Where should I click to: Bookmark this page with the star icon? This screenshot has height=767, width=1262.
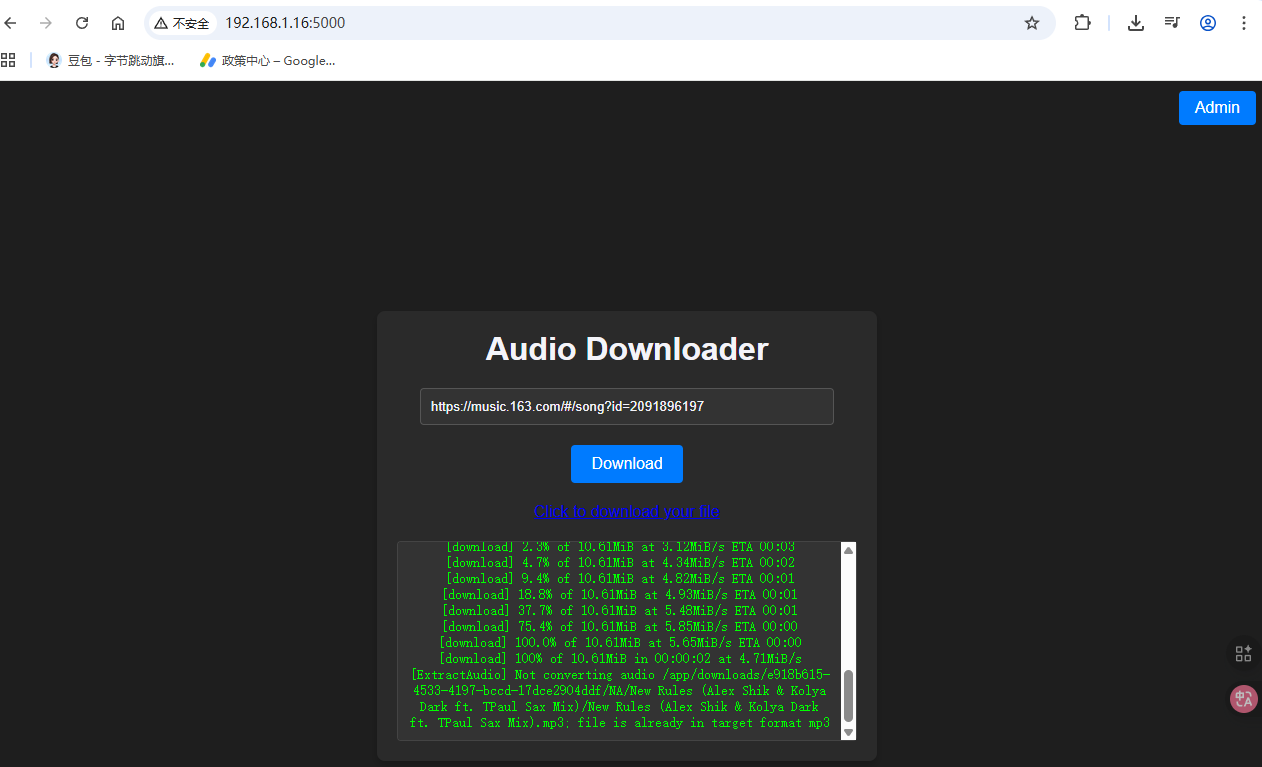tap(1032, 23)
